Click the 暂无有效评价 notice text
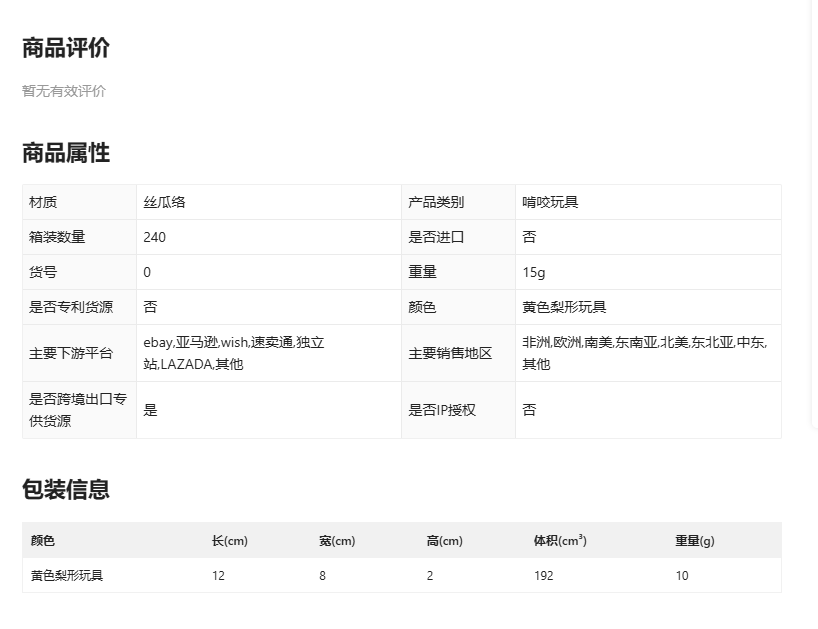The width and height of the screenshot is (818, 629). (x=64, y=91)
